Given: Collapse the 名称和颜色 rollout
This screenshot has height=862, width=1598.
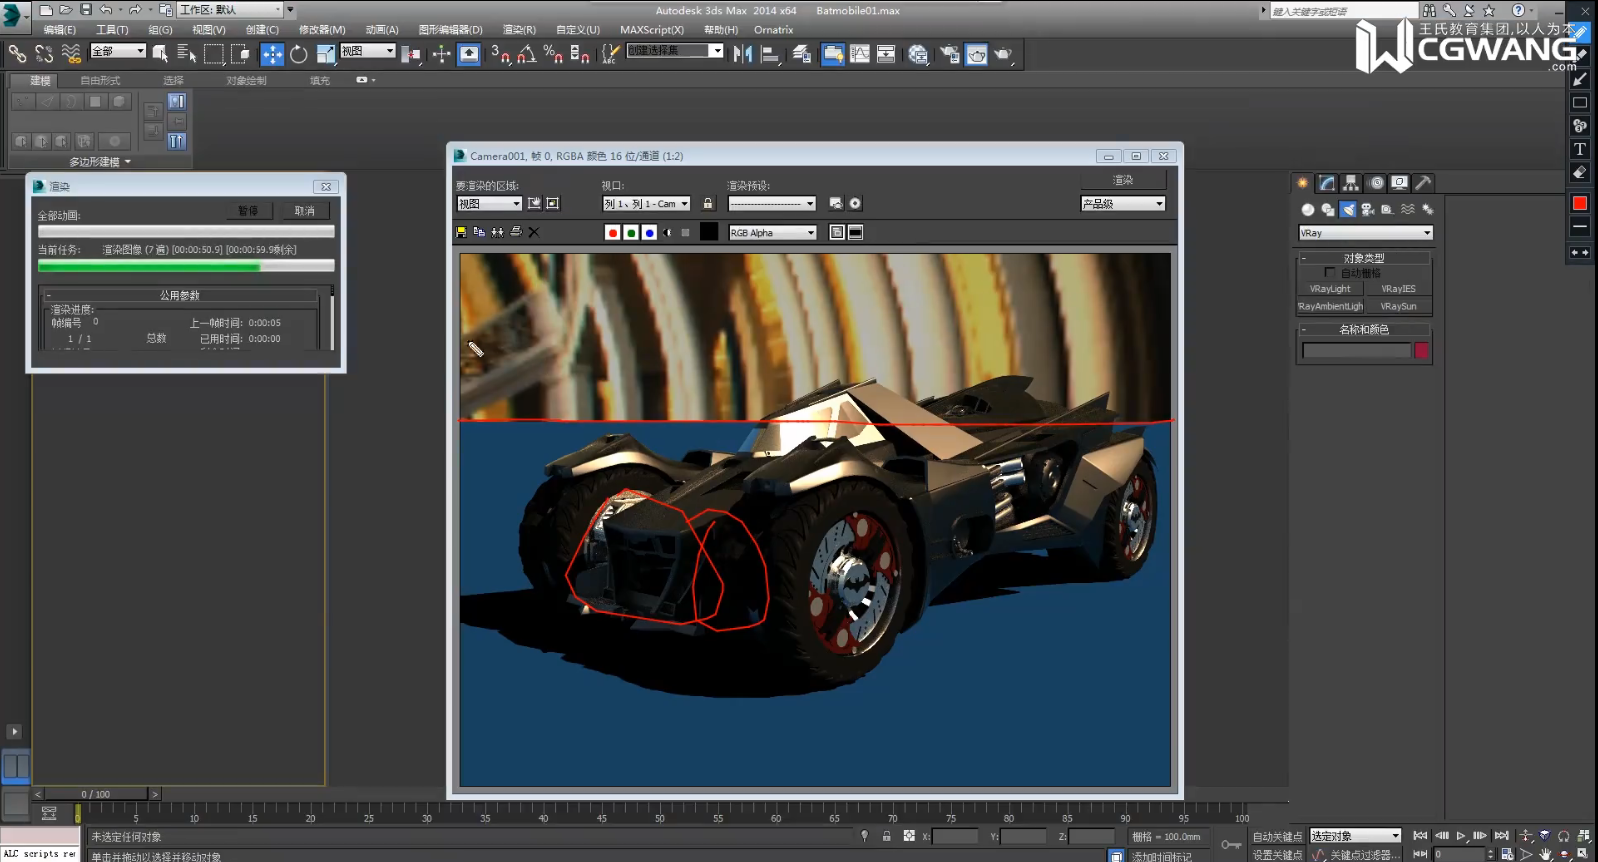Looking at the screenshot, I should [1364, 329].
